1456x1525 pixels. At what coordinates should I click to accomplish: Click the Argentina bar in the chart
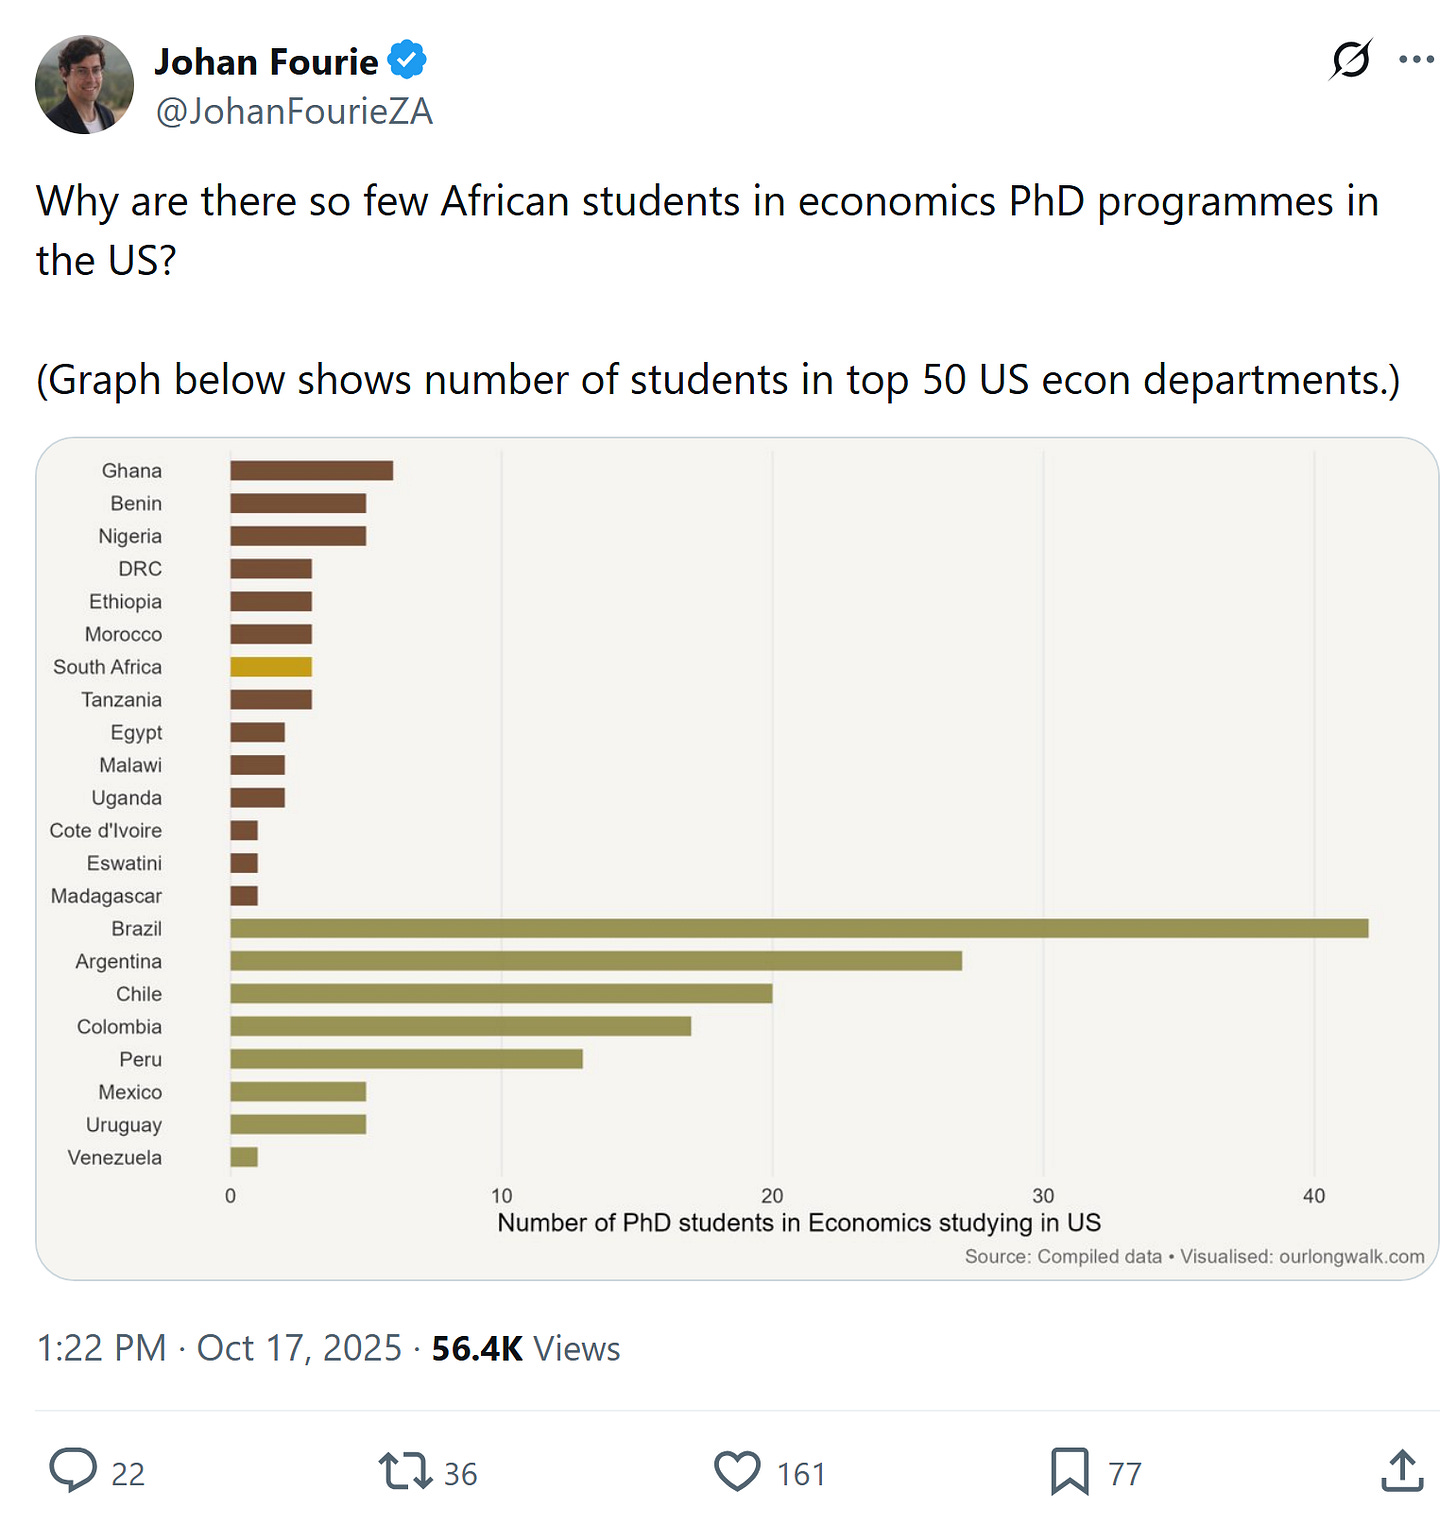point(596,961)
